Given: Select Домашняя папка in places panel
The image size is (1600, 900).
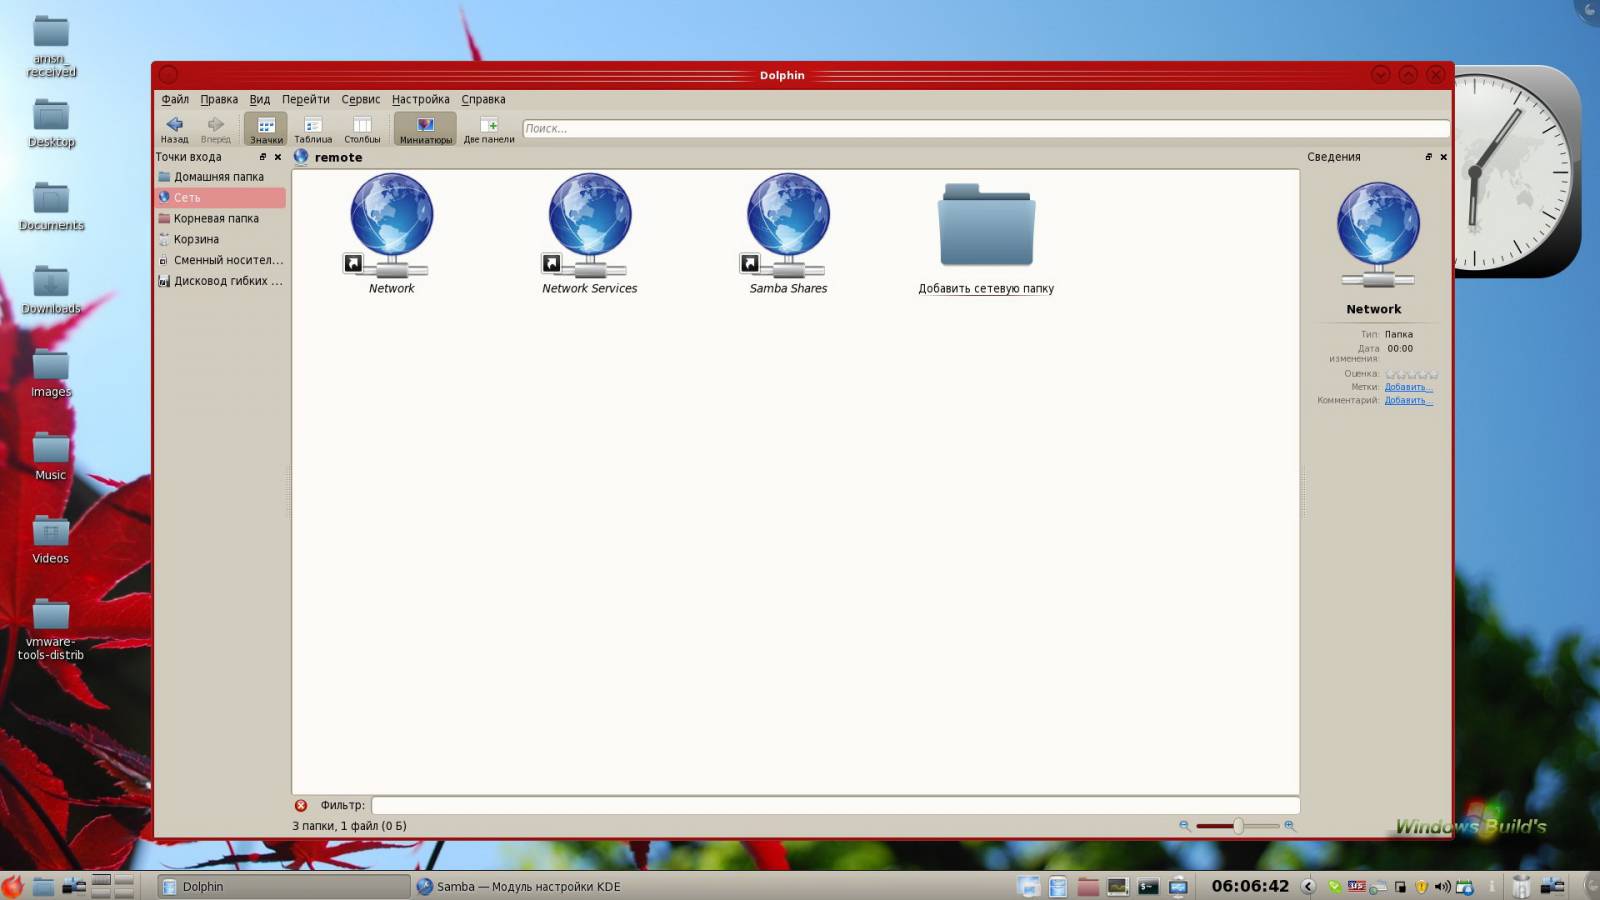Looking at the screenshot, I should pyautogui.click(x=220, y=177).
